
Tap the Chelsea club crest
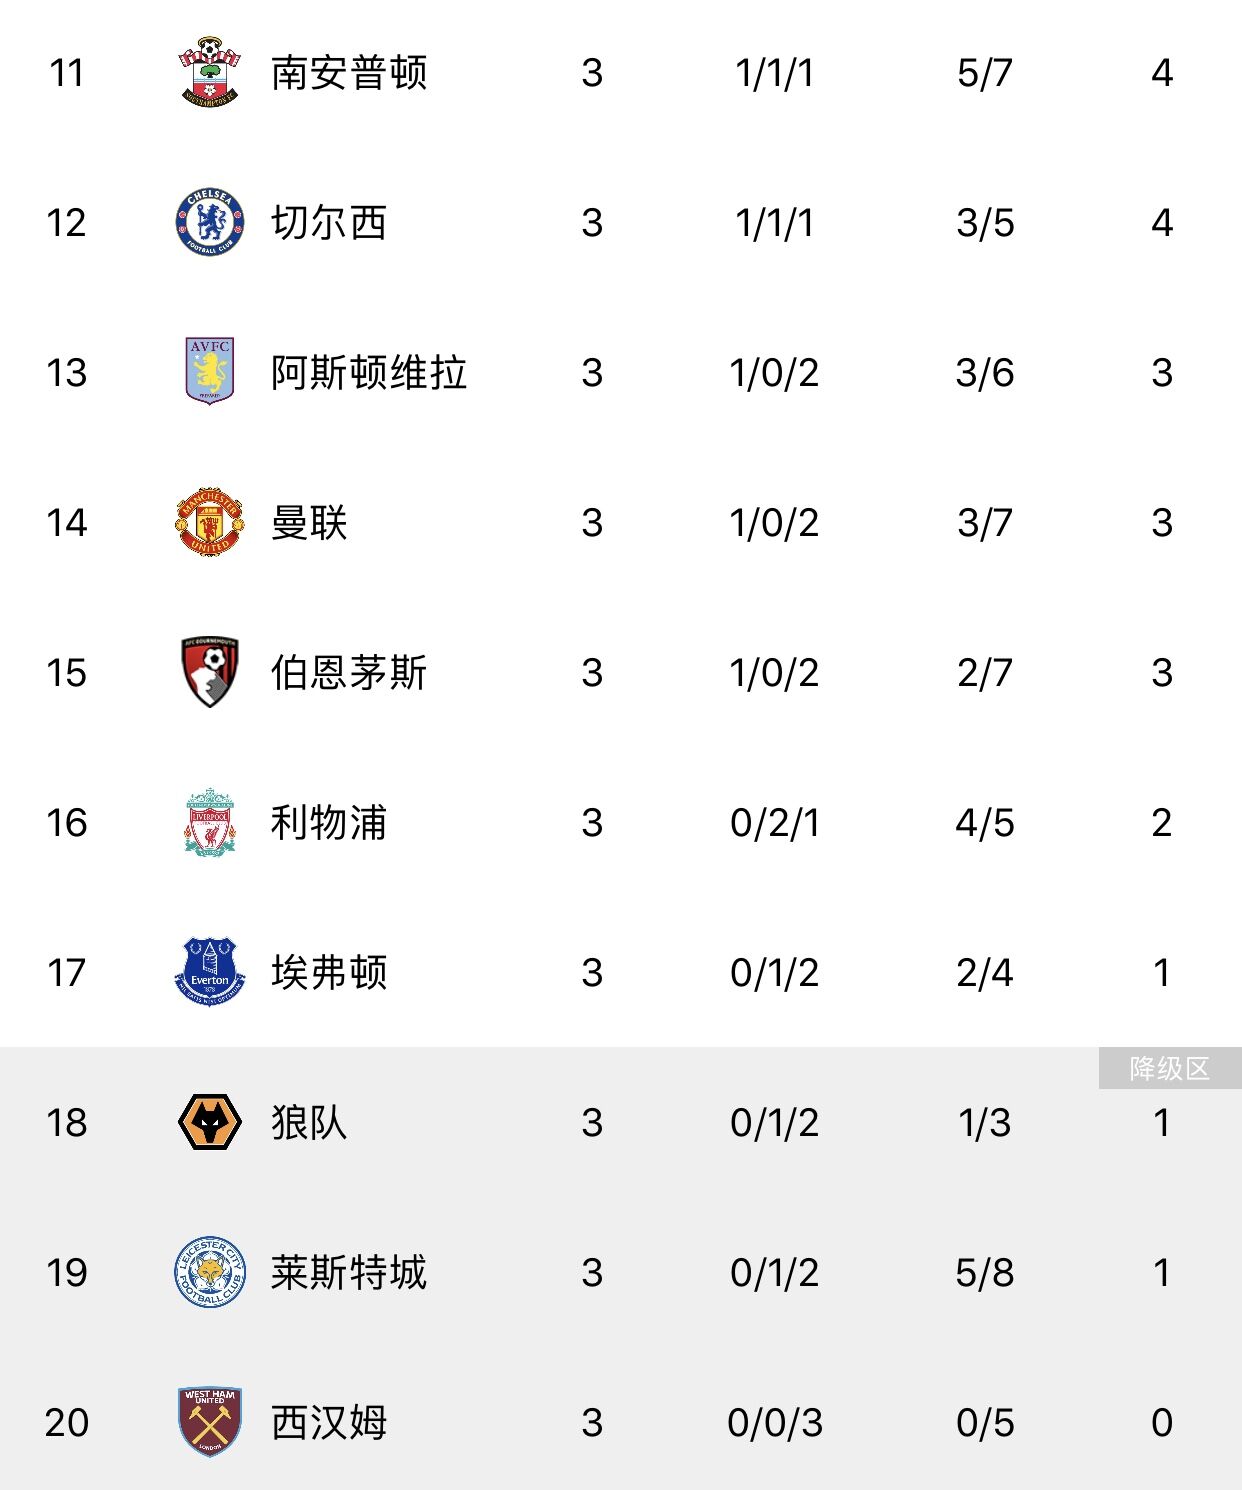tap(209, 222)
